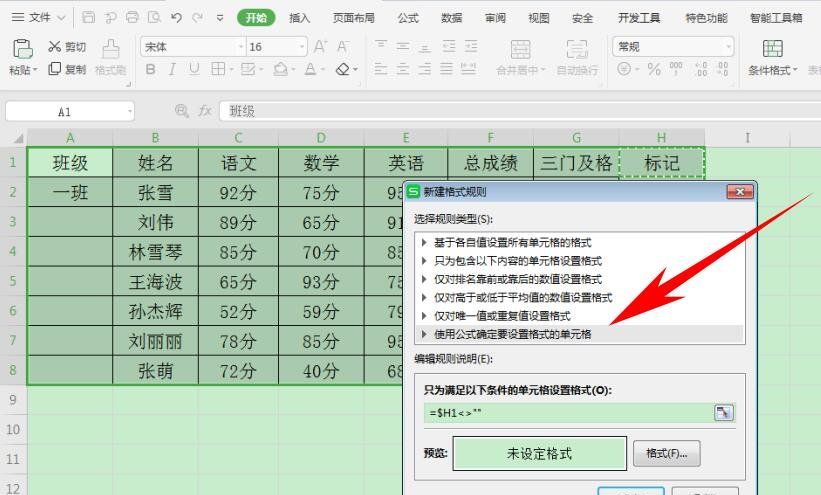This screenshot has height=495, width=821.
Task: Click the Clear eraser icon
Action: [x=342, y=69]
